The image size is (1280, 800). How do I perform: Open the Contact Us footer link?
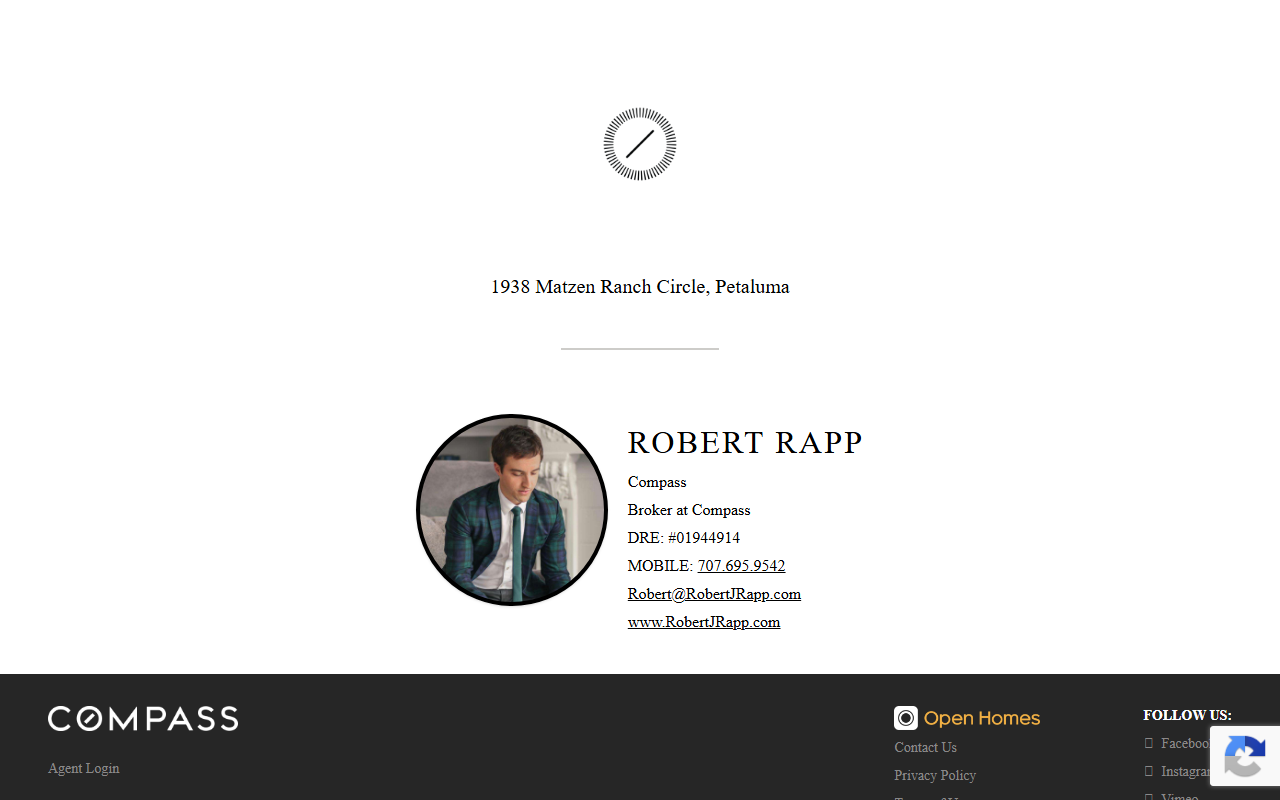click(925, 747)
